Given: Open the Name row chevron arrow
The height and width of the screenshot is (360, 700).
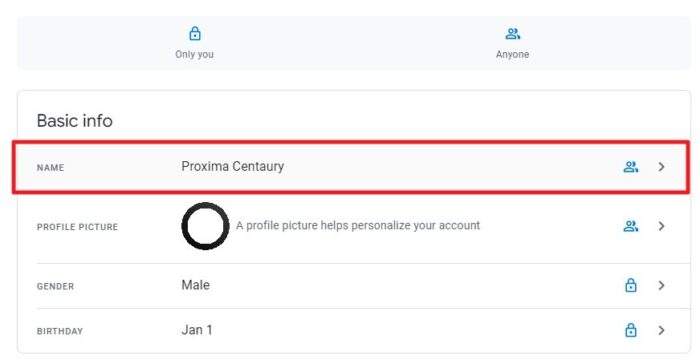Looking at the screenshot, I should pos(661,167).
